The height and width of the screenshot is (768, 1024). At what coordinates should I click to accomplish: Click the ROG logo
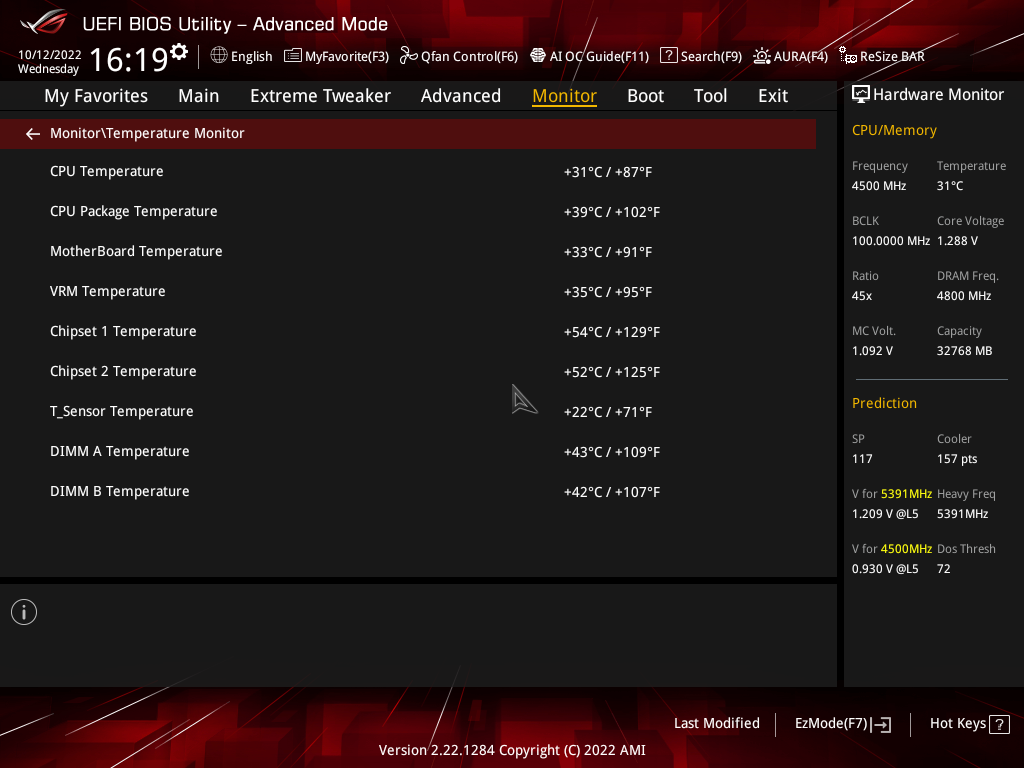click(44, 22)
